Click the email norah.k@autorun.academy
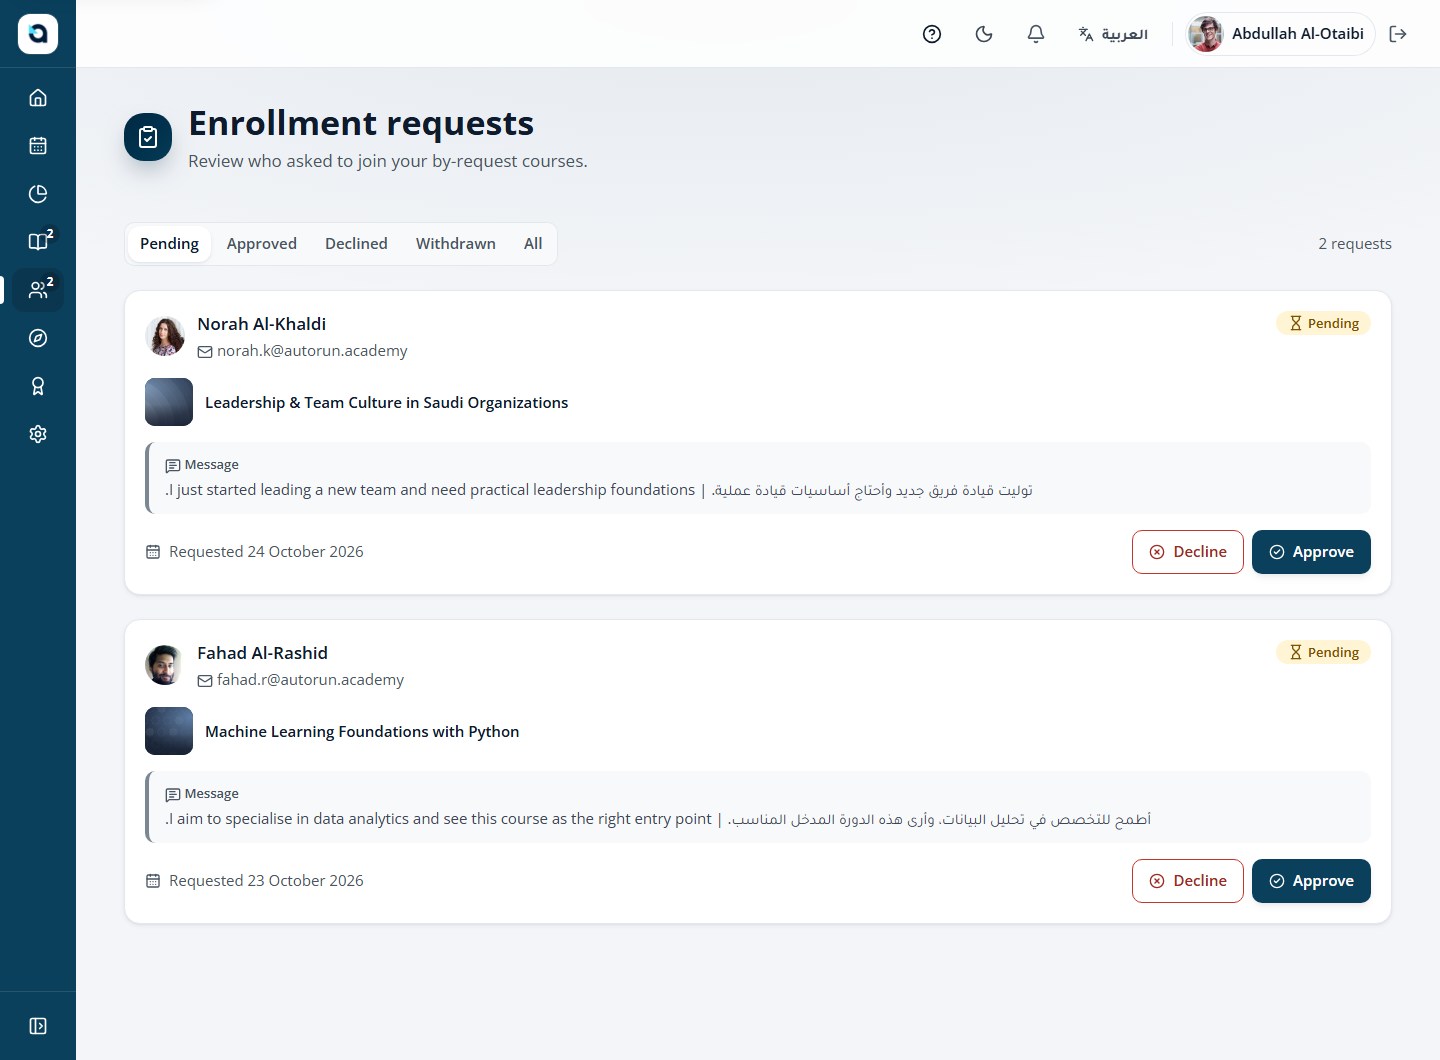1440x1060 pixels. click(x=312, y=351)
